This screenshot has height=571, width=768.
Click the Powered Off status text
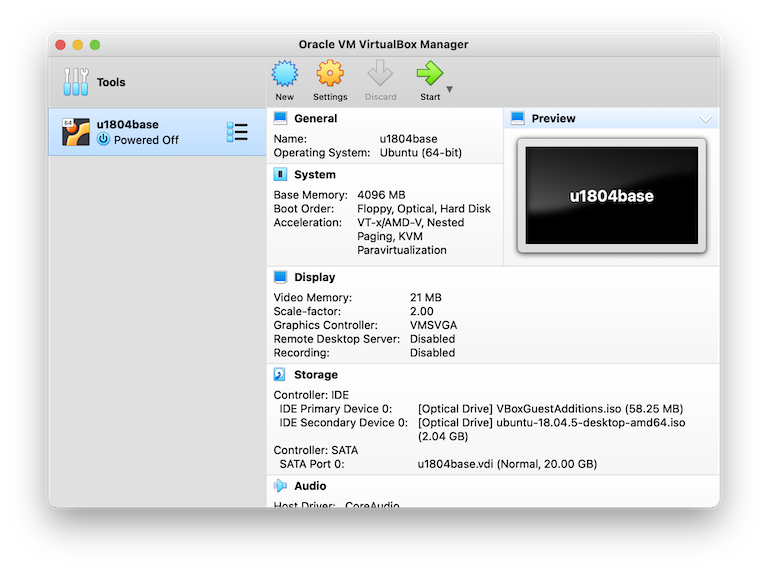tap(146, 140)
